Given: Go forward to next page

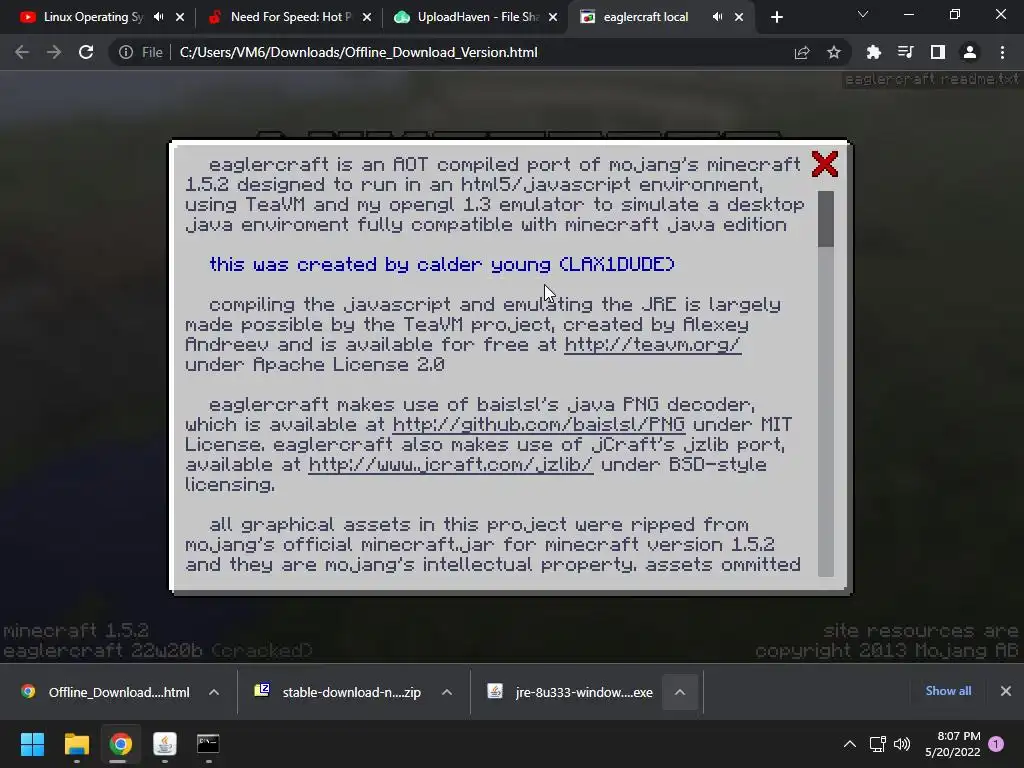Looking at the screenshot, I should click(54, 52).
